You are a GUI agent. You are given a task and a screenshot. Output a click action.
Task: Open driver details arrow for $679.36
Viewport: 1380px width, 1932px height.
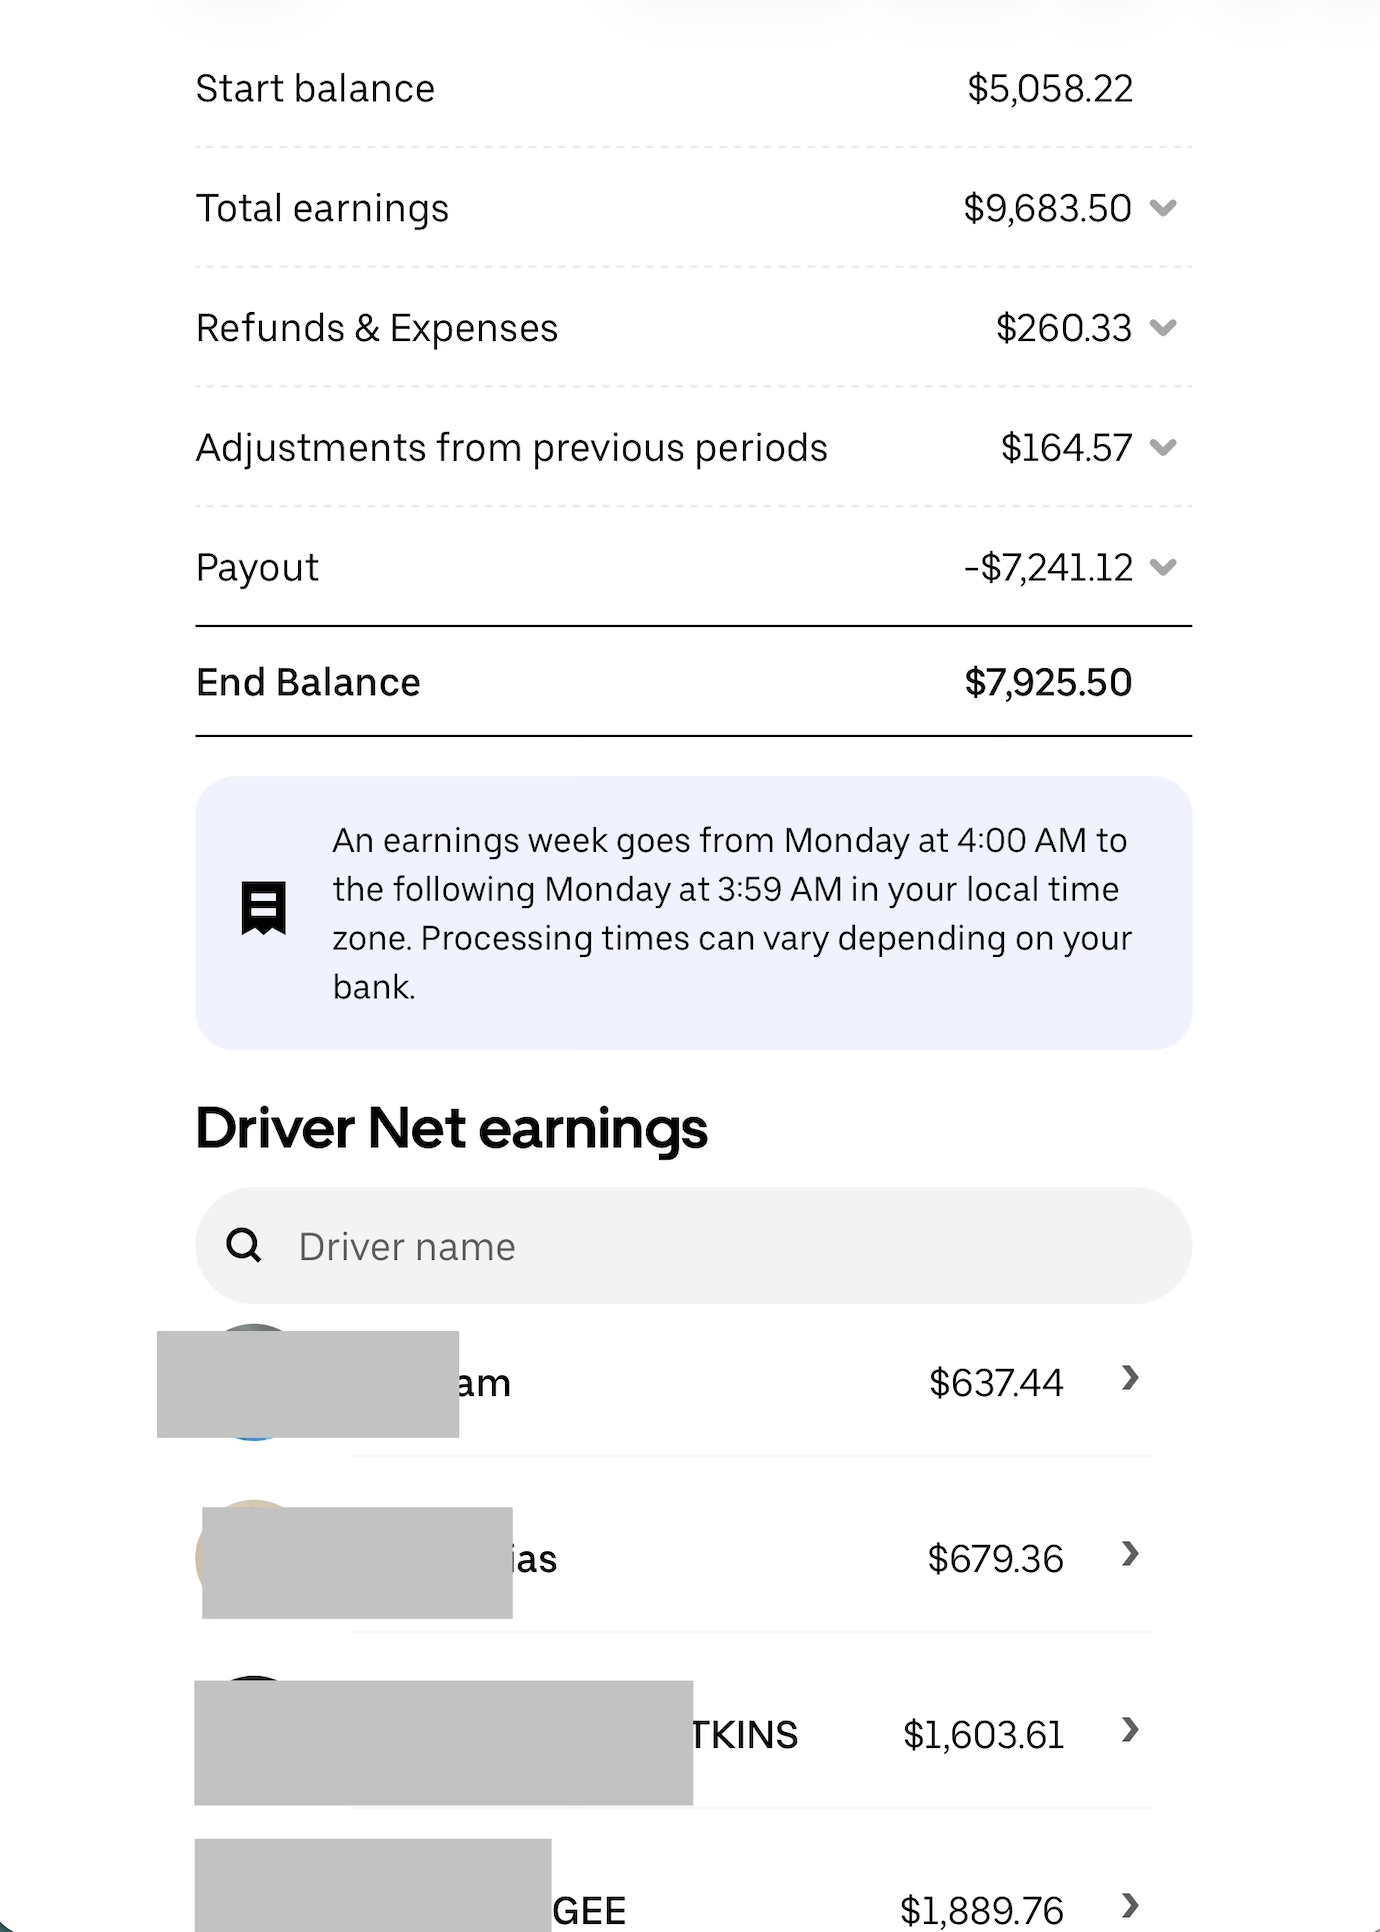(1130, 1555)
